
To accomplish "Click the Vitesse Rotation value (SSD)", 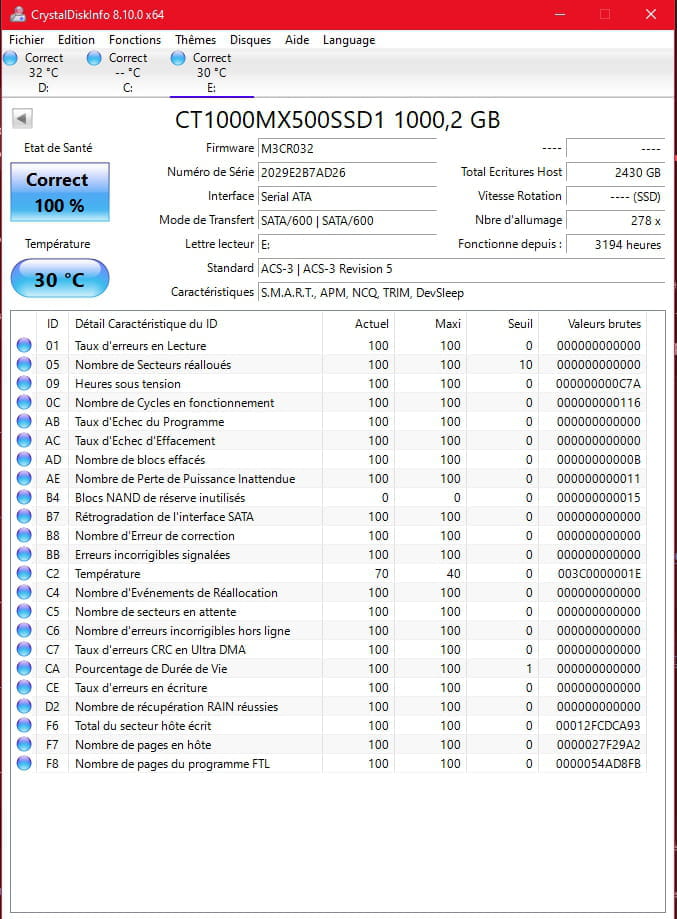I will point(615,196).
